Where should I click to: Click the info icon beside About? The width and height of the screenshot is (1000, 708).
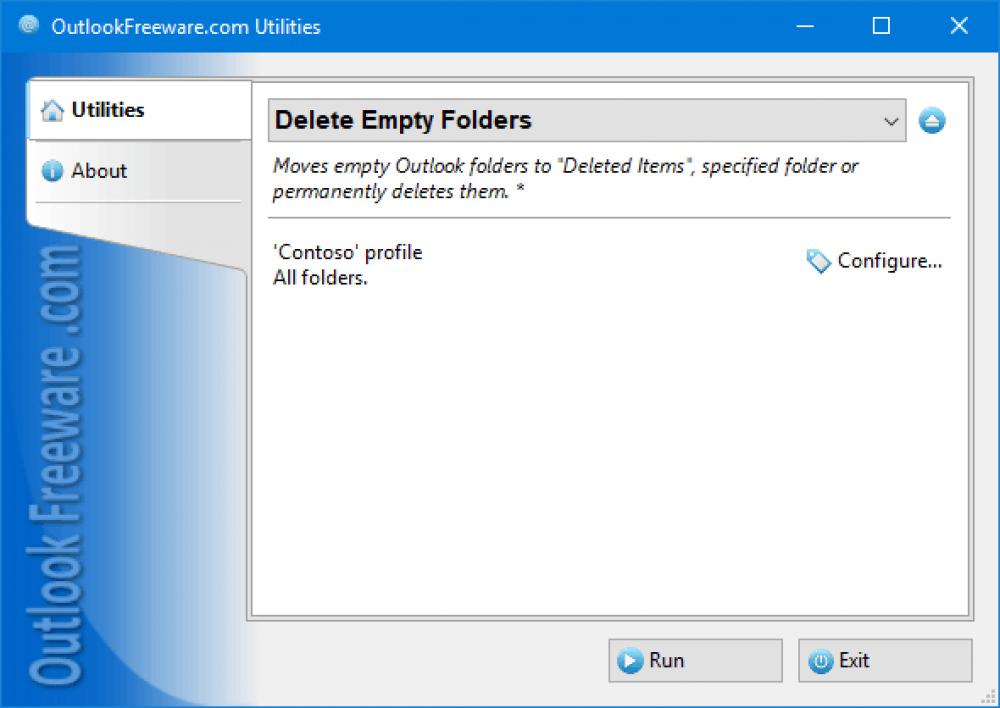pos(51,170)
